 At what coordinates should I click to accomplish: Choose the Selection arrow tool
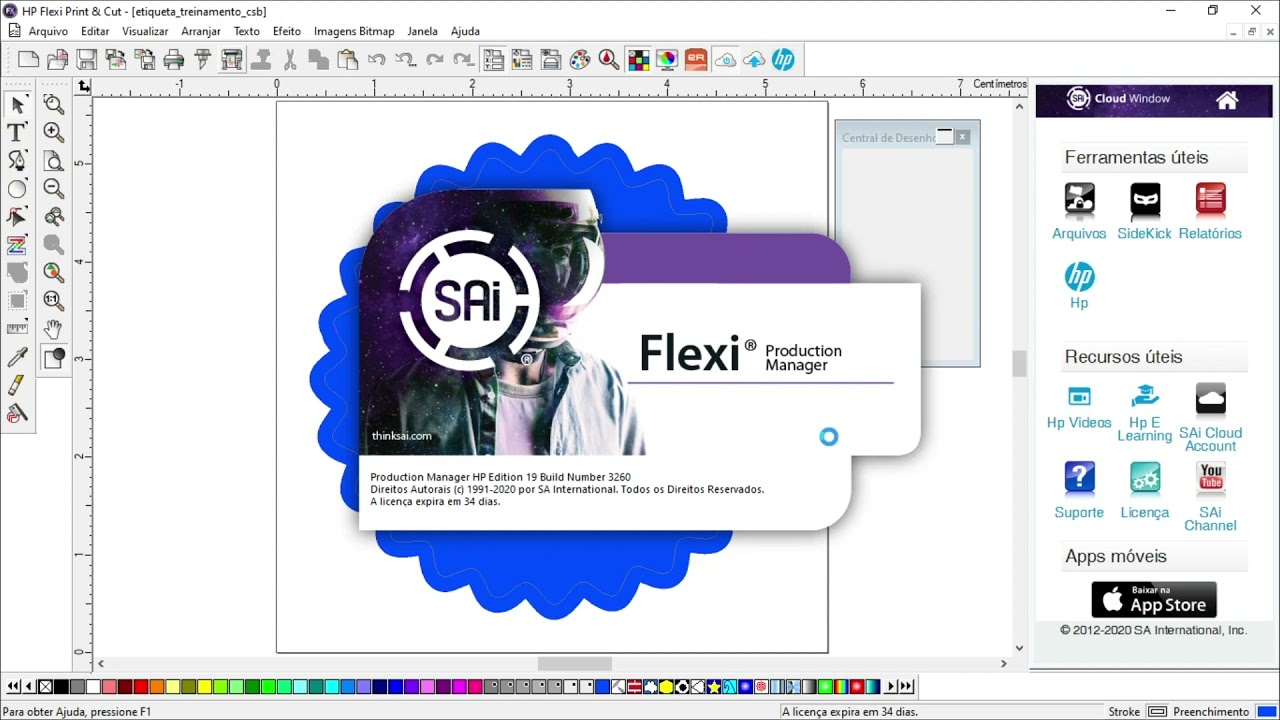pyautogui.click(x=17, y=105)
